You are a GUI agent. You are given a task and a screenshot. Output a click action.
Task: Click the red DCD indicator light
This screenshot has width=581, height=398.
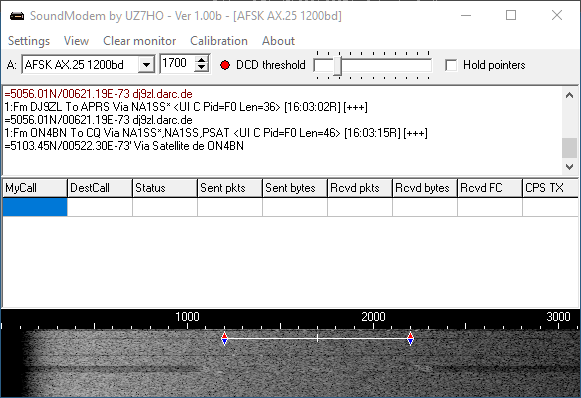click(x=225, y=65)
